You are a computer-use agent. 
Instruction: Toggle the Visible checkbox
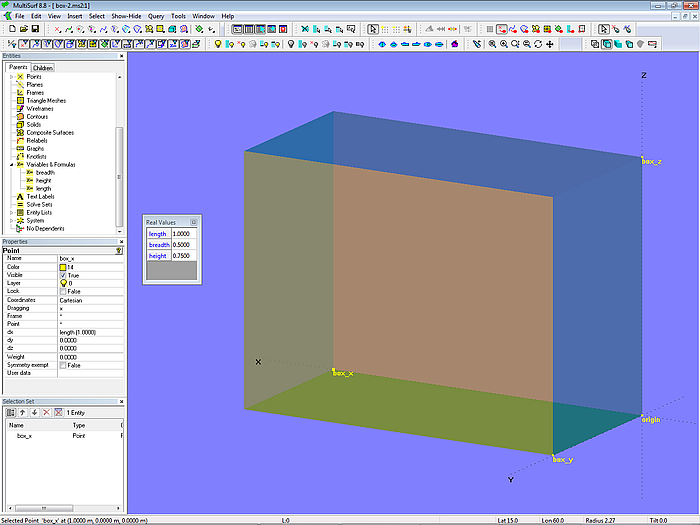click(63, 275)
